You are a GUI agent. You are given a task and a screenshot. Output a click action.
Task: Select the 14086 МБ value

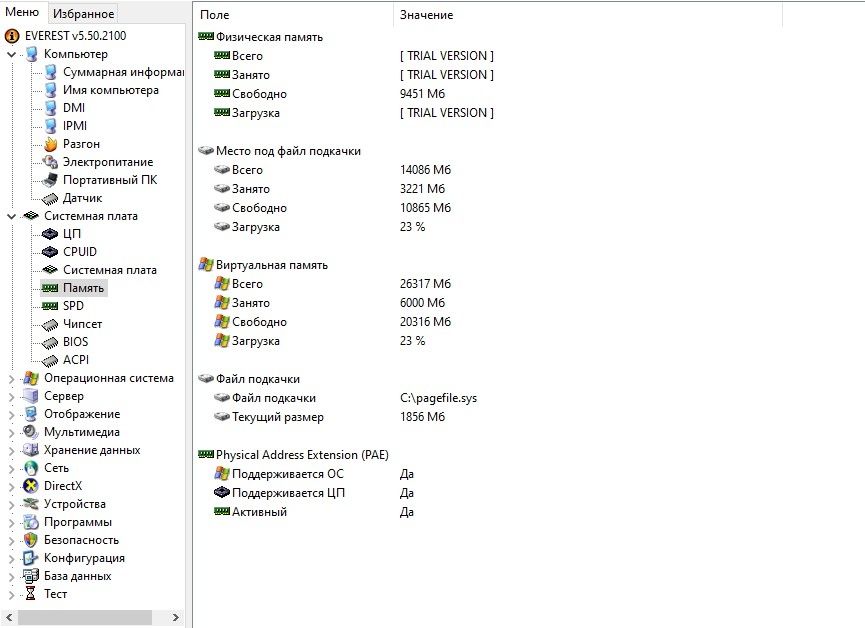425,170
